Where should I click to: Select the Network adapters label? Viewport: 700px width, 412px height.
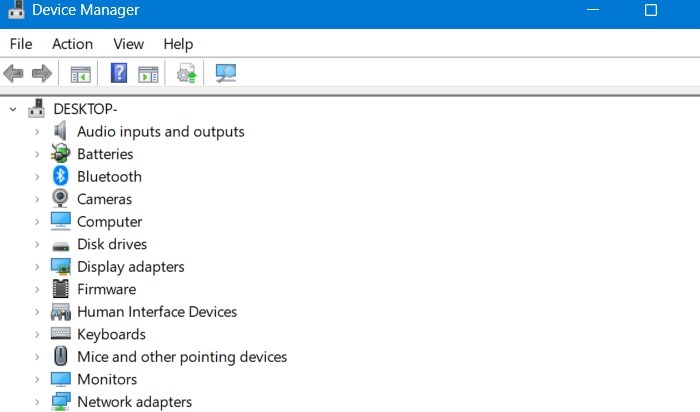click(x=134, y=402)
